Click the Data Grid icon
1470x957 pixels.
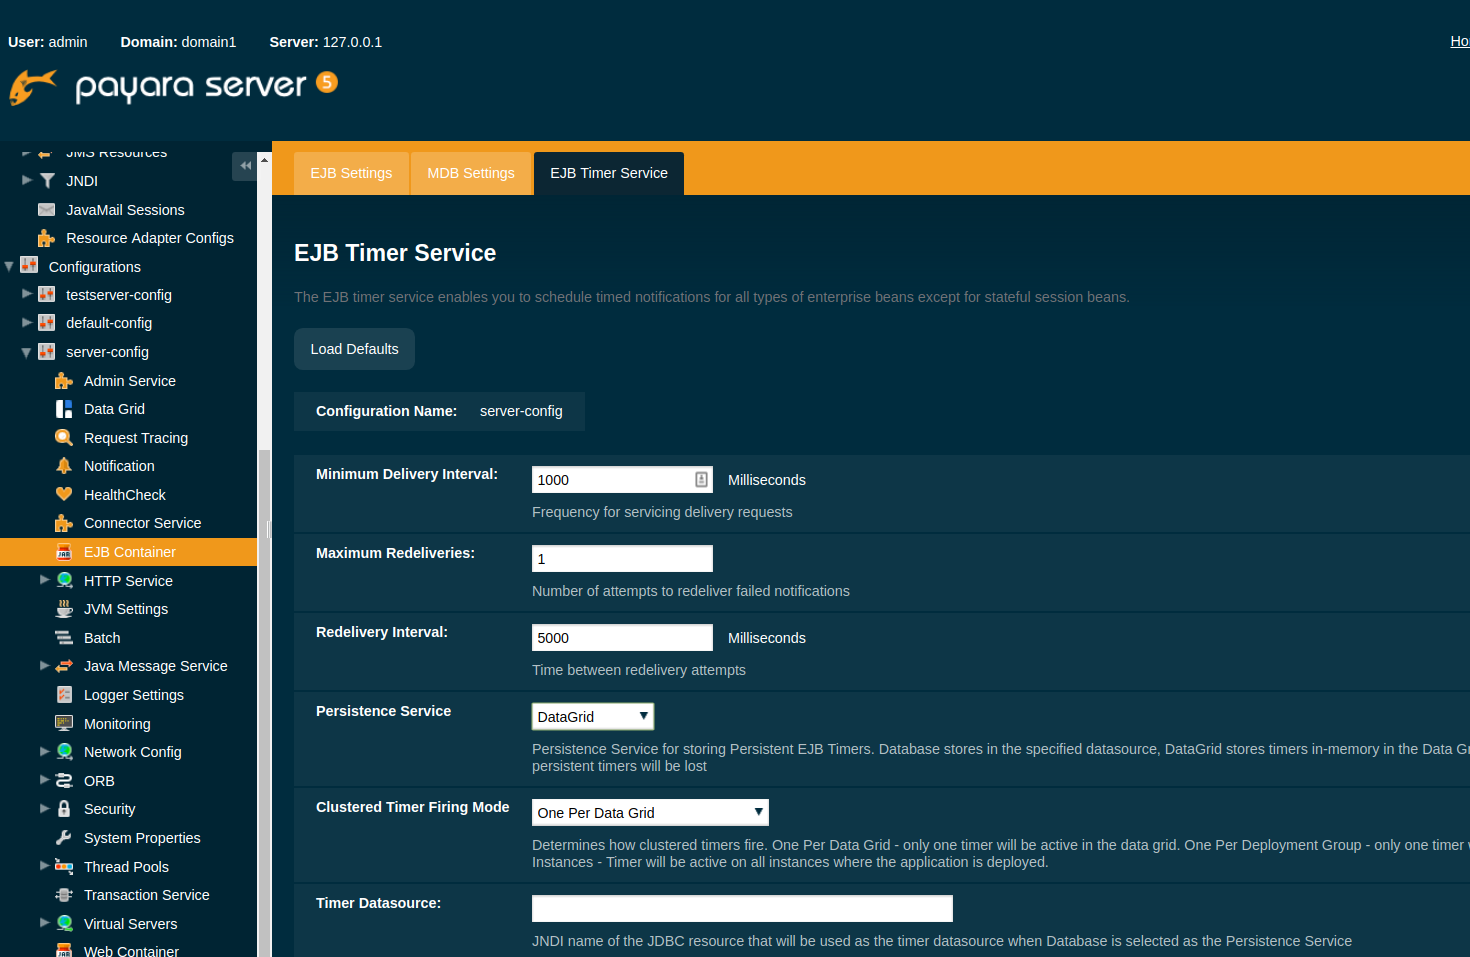[x=64, y=409]
